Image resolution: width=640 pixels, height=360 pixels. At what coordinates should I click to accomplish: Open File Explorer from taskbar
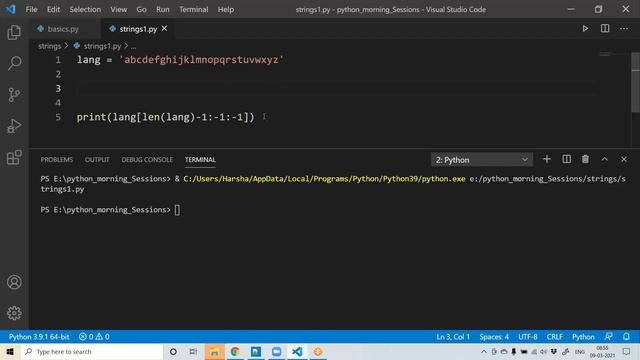[214, 351]
